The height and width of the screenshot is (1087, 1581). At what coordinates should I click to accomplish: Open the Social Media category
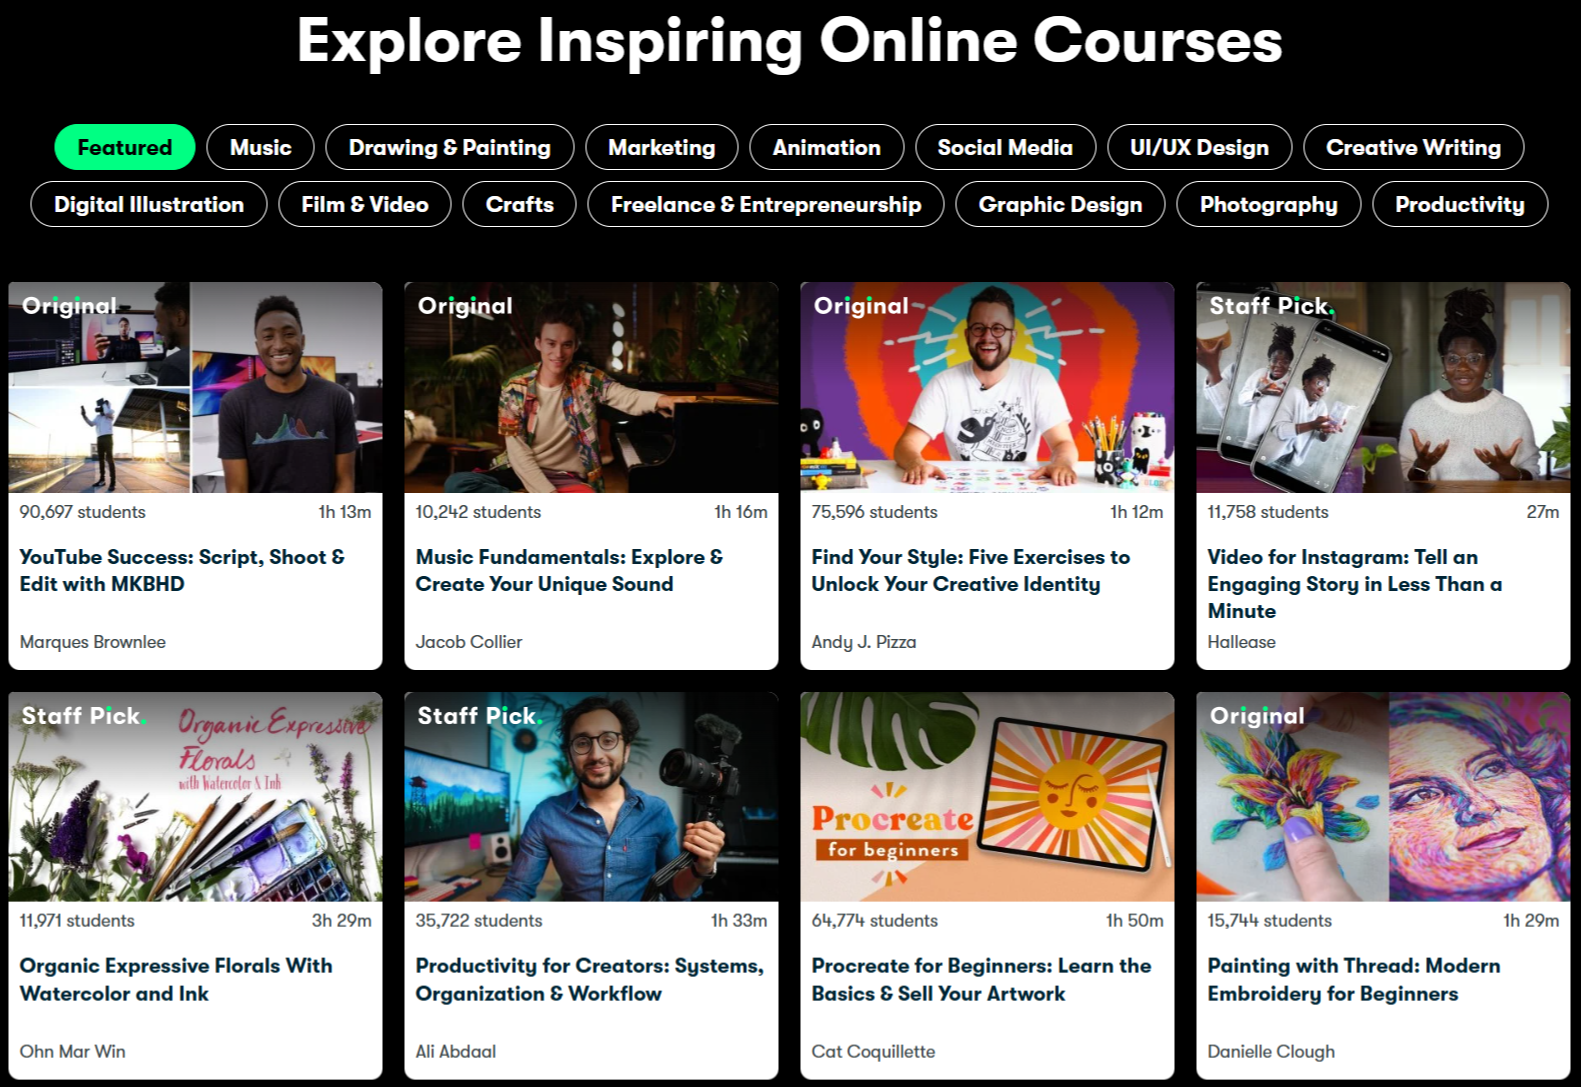point(1005,147)
